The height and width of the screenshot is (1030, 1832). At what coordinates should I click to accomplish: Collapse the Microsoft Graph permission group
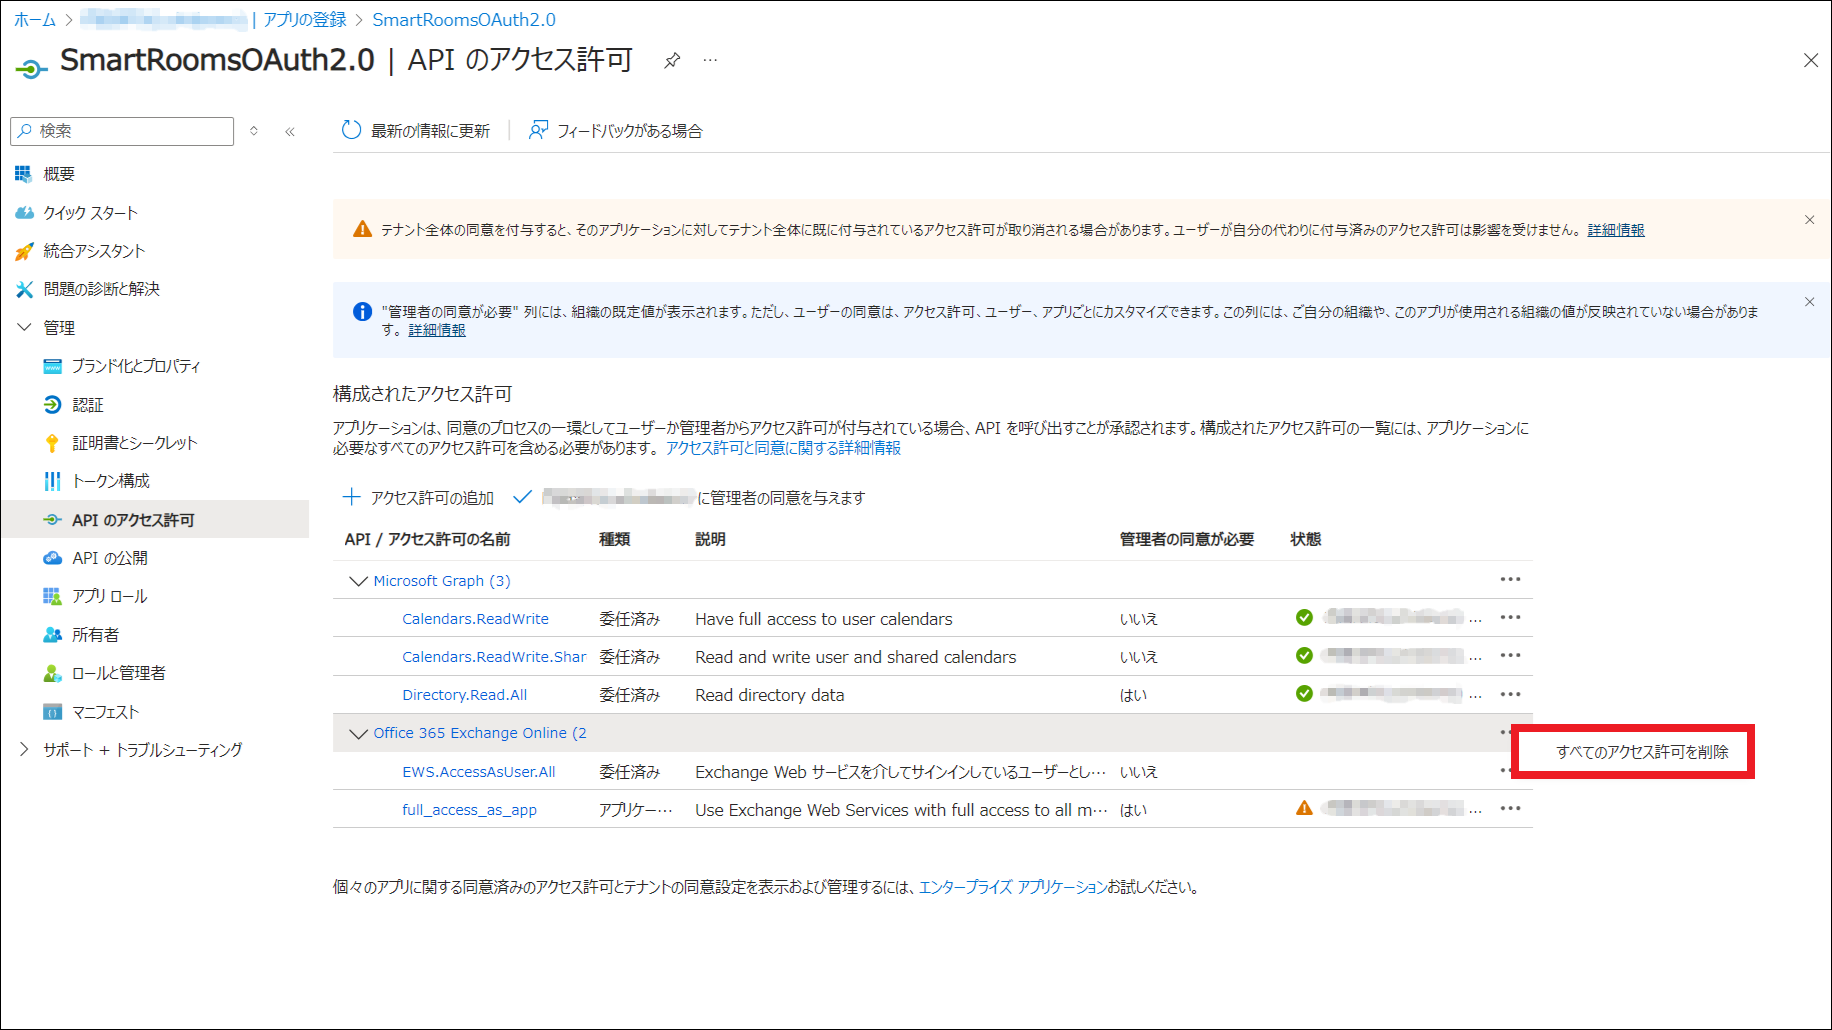358,581
